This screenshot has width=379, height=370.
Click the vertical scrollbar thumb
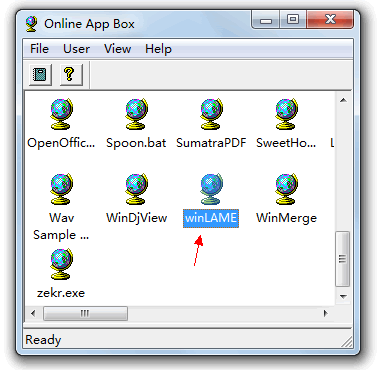click(343, 259)
